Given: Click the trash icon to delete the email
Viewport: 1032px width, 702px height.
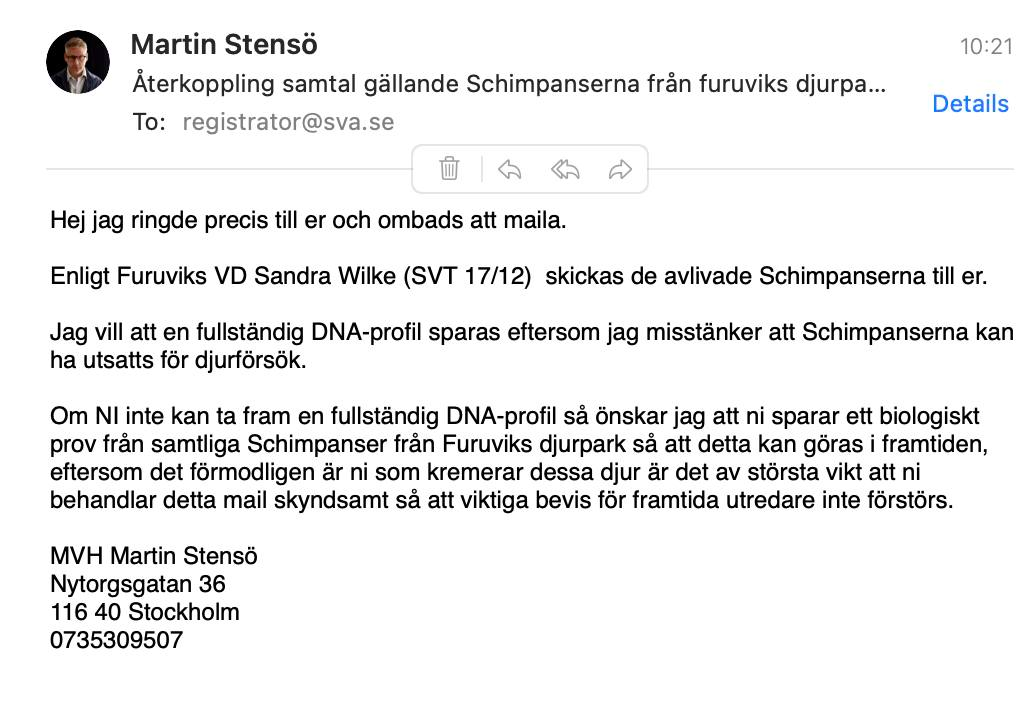Looking at the screenshot, I should pos(450,169).
